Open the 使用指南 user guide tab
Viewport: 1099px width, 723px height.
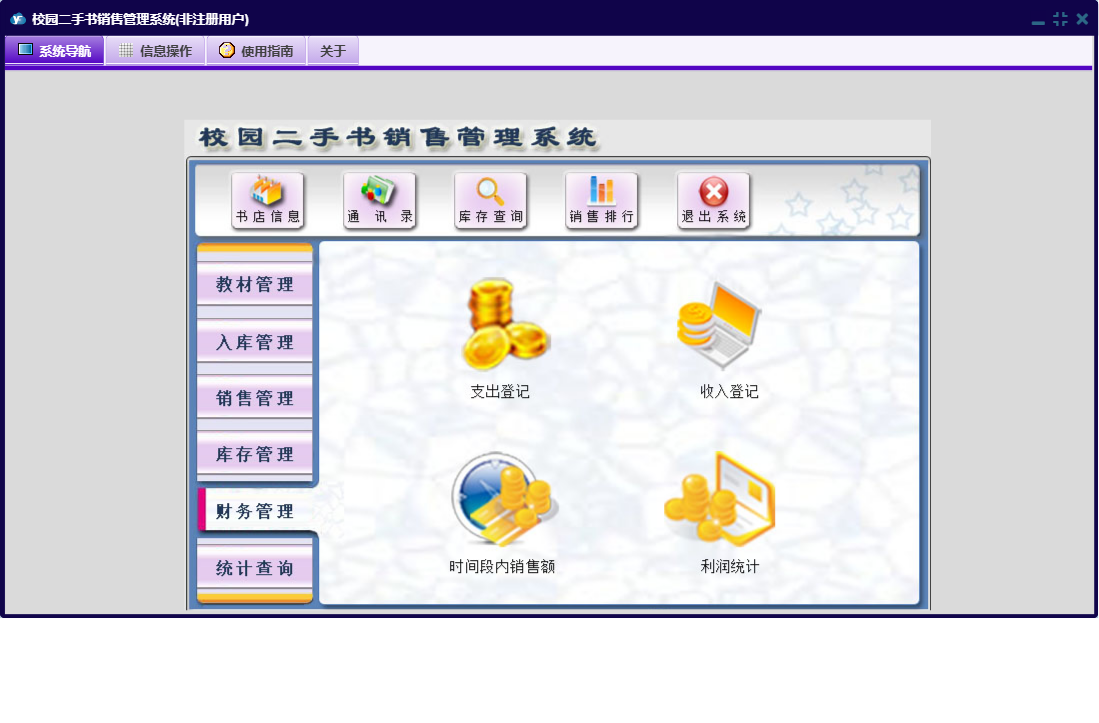[x=256, y=51]
